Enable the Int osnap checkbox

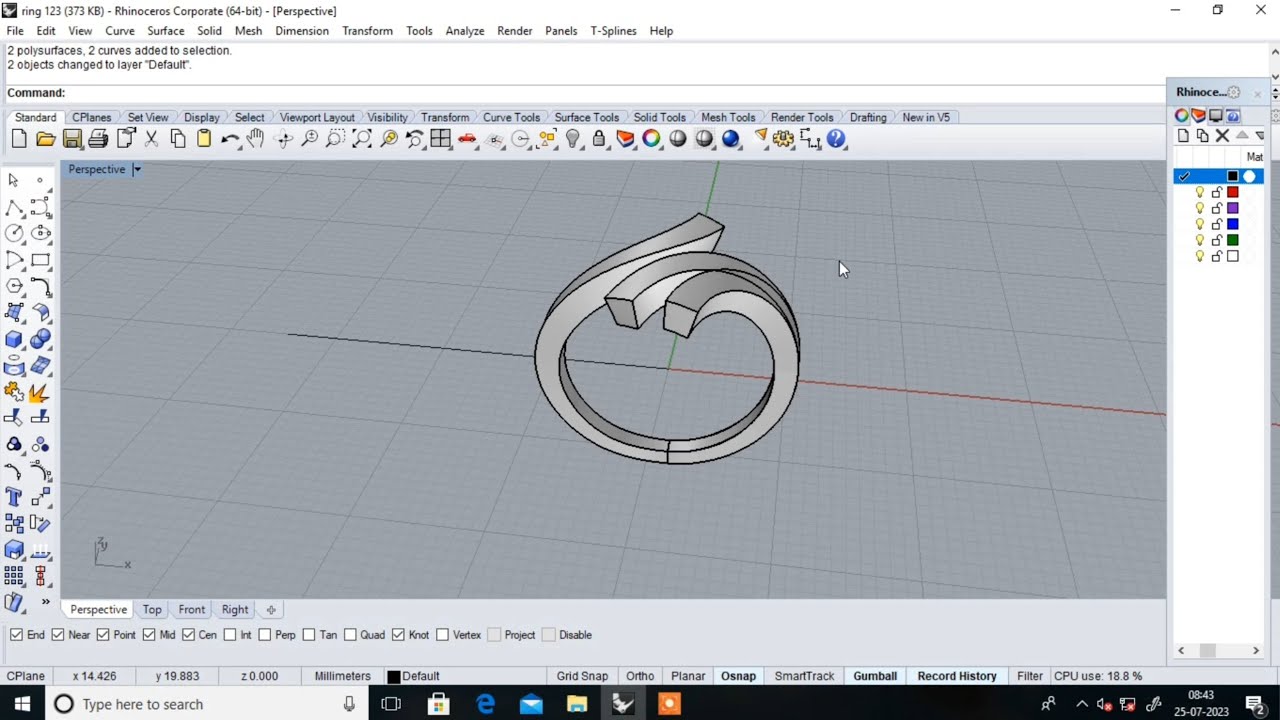pos(230,635)
